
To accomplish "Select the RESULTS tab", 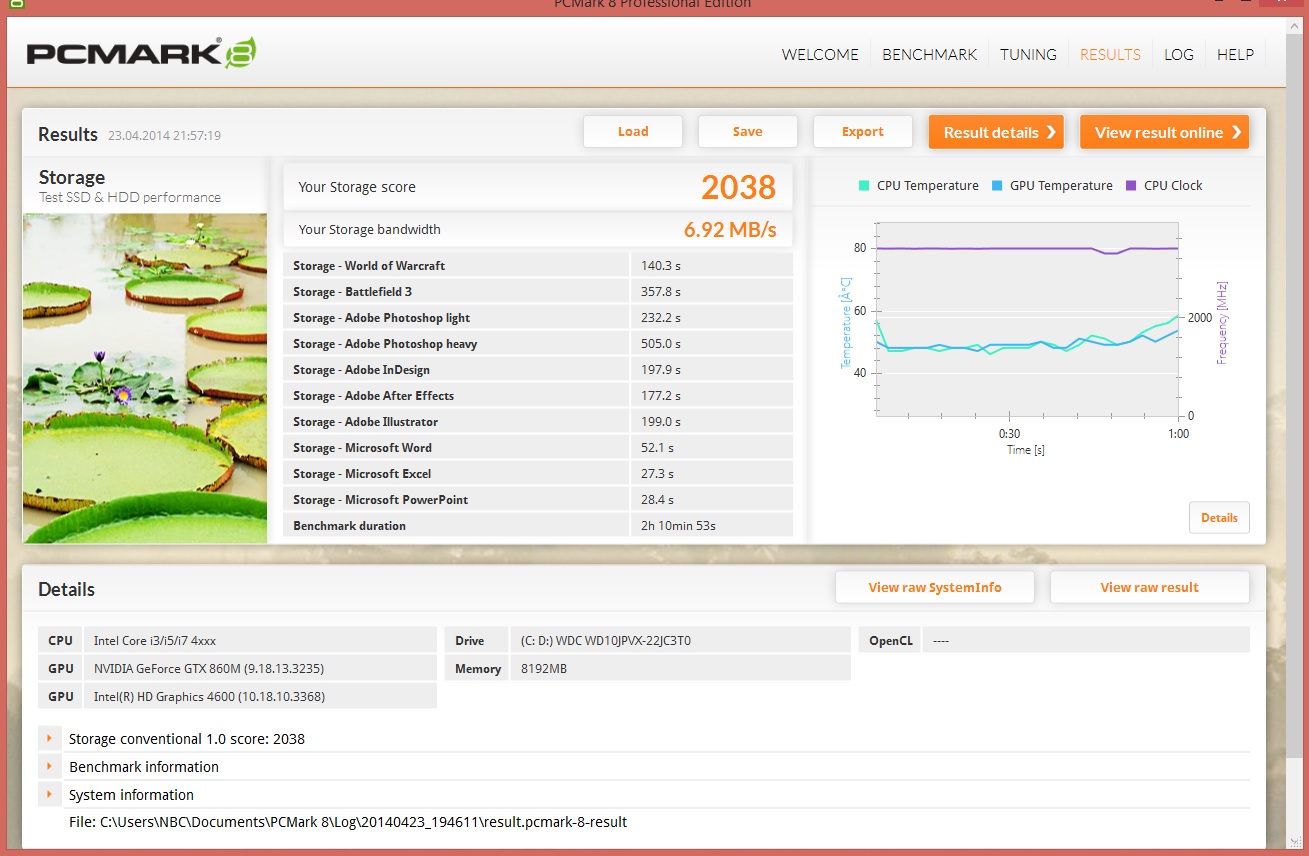I will point(1110,55).
